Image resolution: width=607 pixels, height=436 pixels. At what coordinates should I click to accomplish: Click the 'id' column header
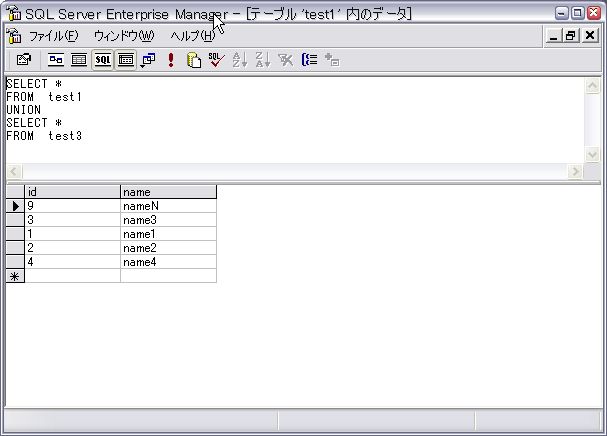click(72, 191)
